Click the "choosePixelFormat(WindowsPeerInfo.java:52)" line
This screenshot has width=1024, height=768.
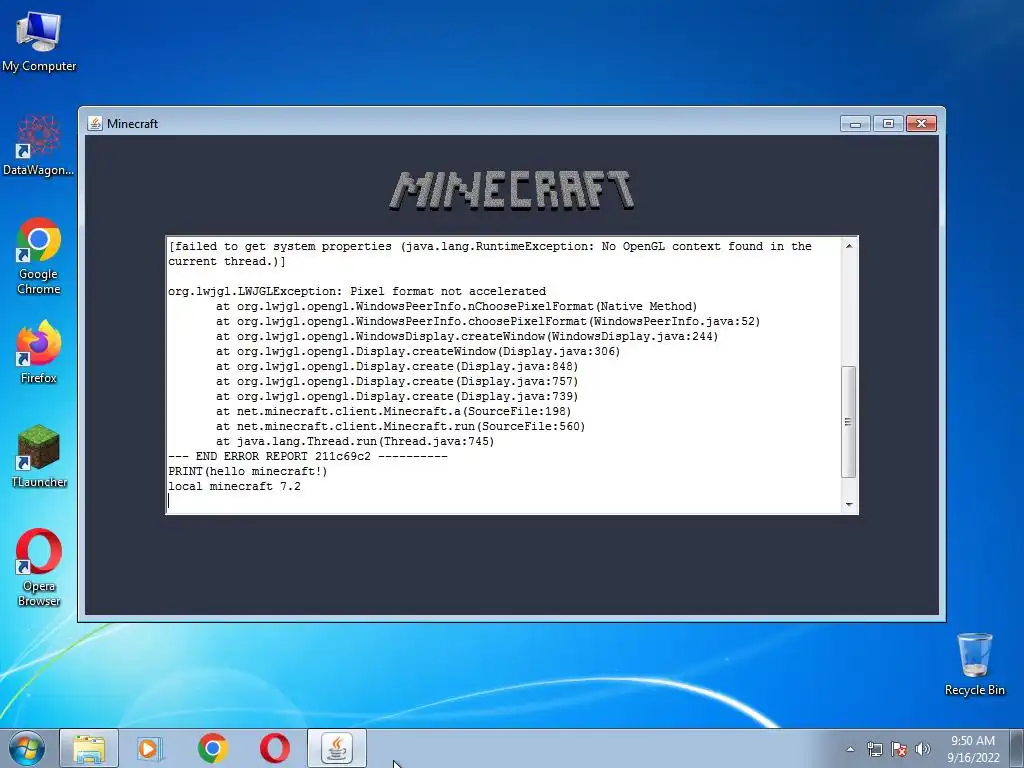point(488,321)
